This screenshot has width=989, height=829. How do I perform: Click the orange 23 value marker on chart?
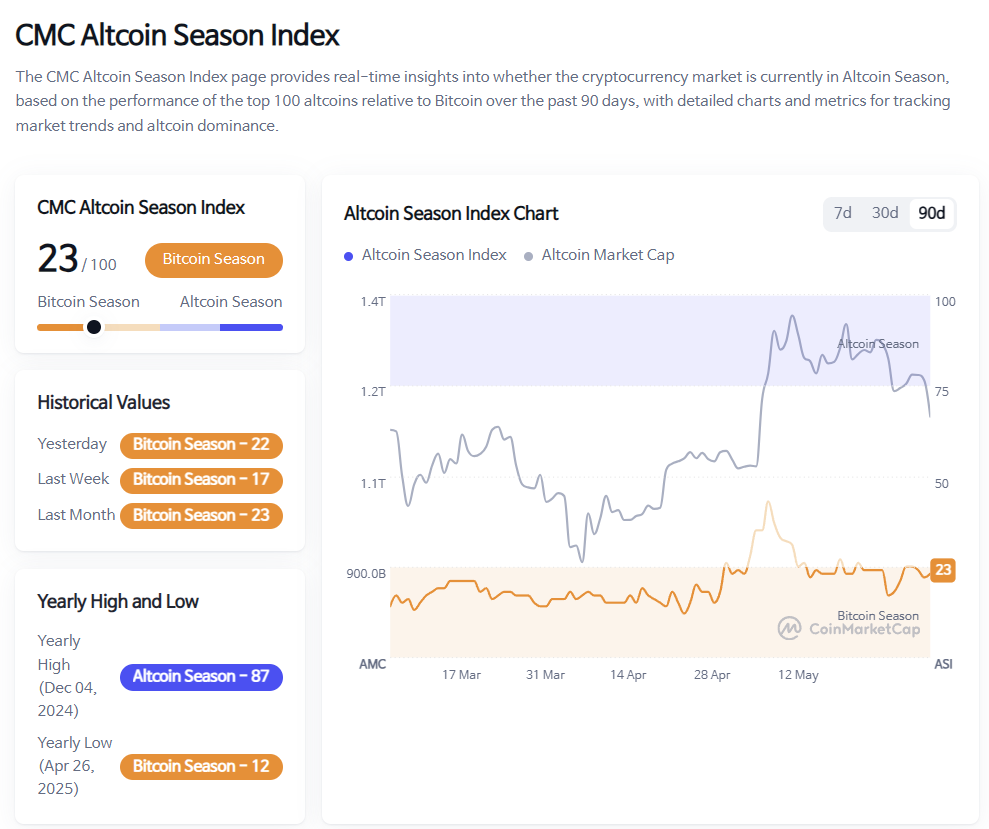pyautogui.click(x=942, y=570)
